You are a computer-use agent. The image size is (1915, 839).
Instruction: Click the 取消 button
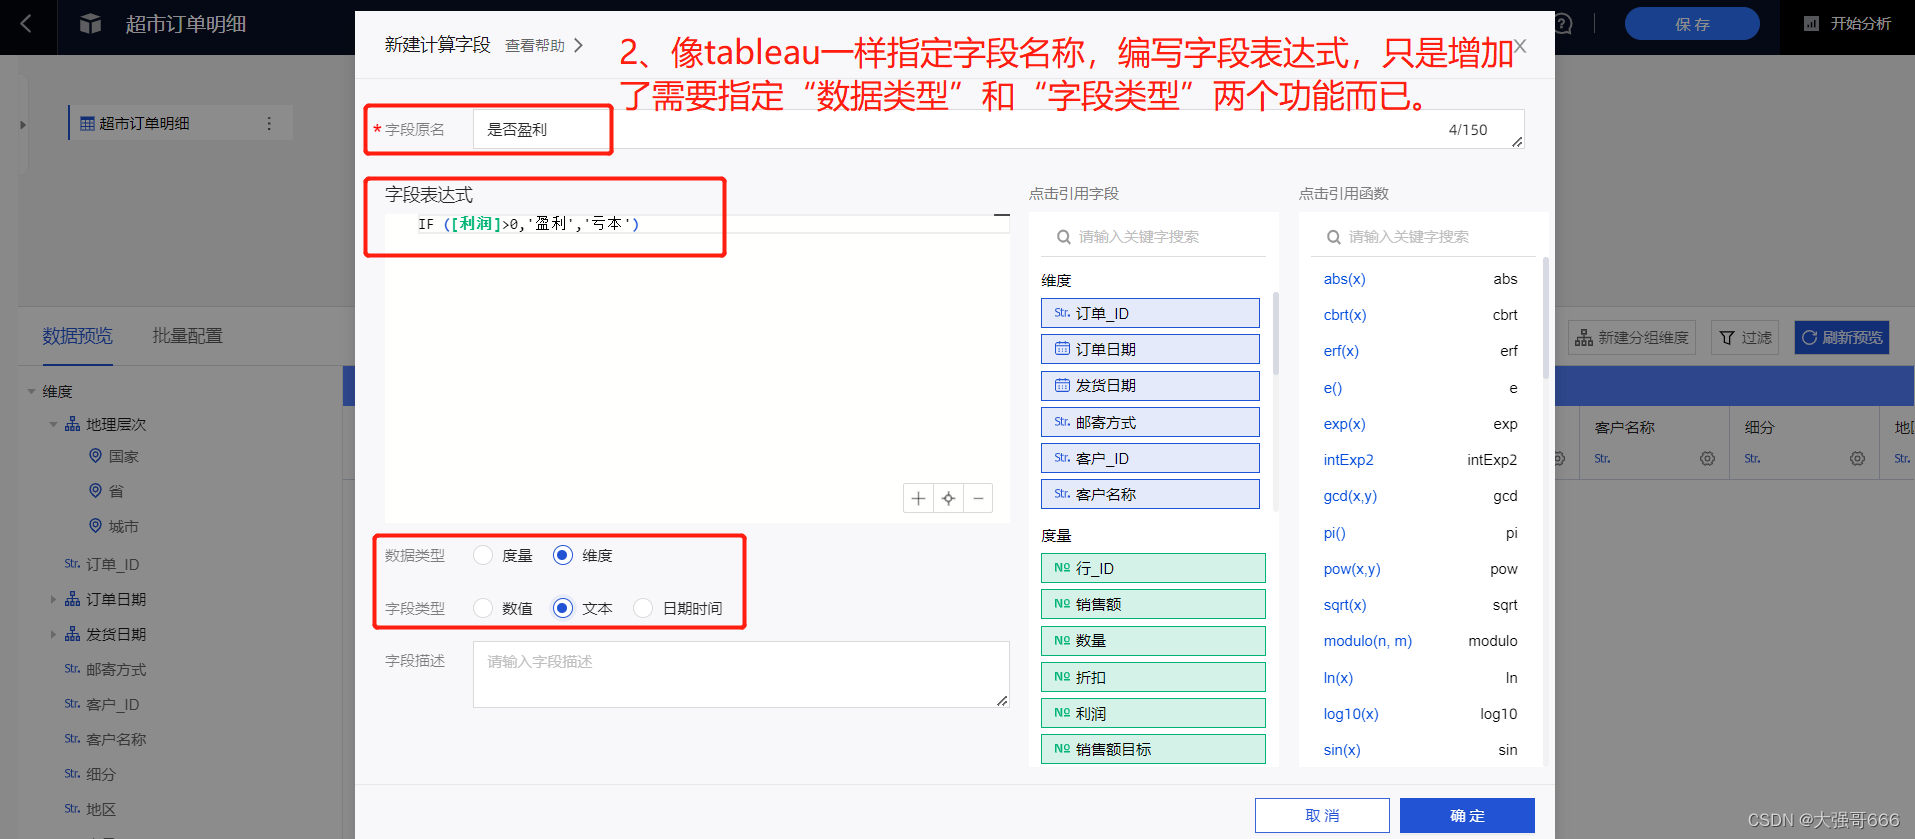click(x=1322, y=815)
